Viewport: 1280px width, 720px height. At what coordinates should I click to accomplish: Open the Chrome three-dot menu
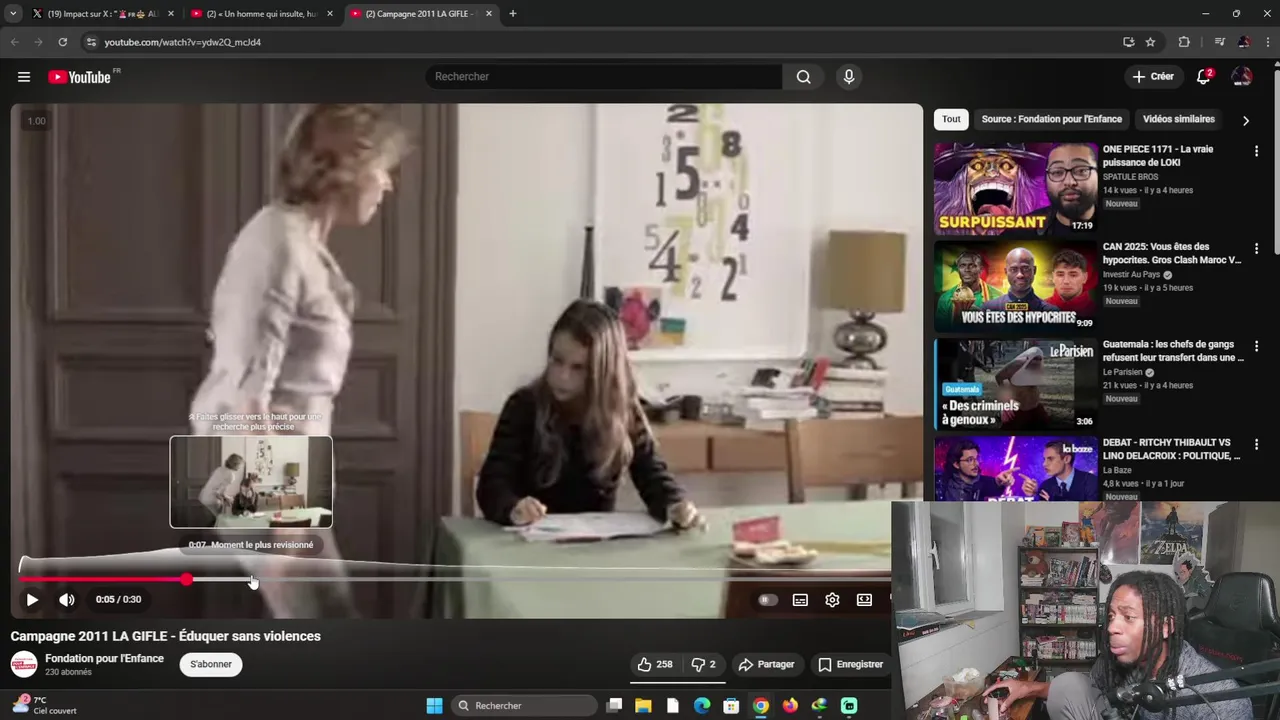coord(1268,42)
